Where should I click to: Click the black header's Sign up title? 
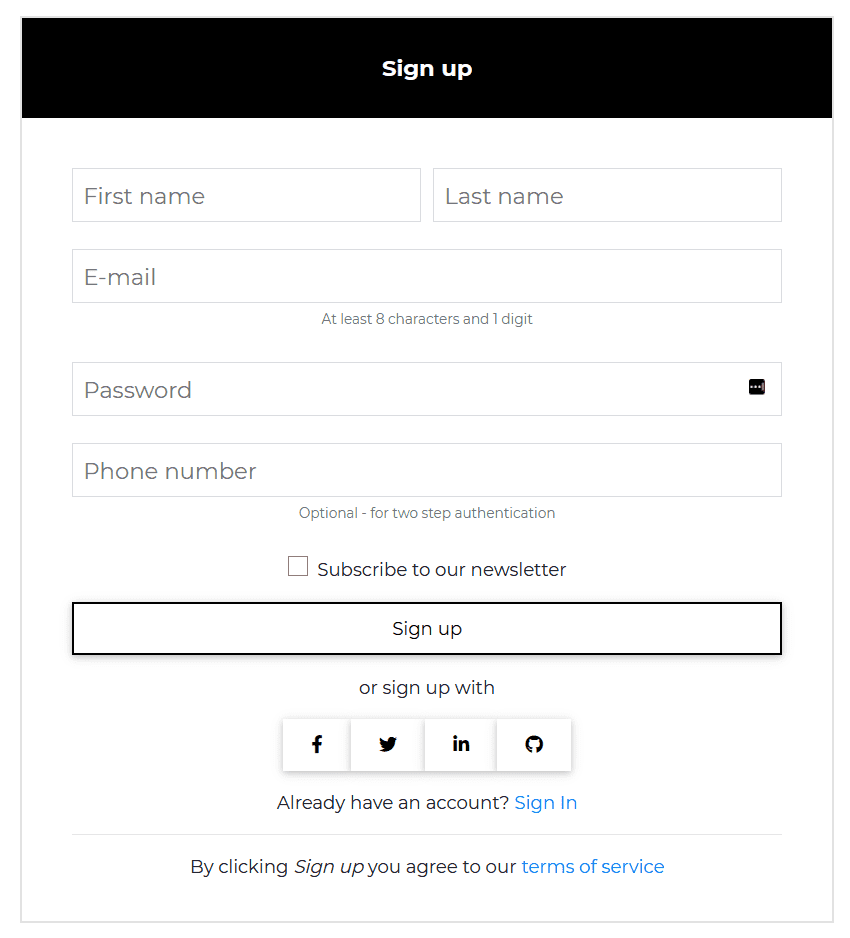pyautogui.click(x=427, y=69)
